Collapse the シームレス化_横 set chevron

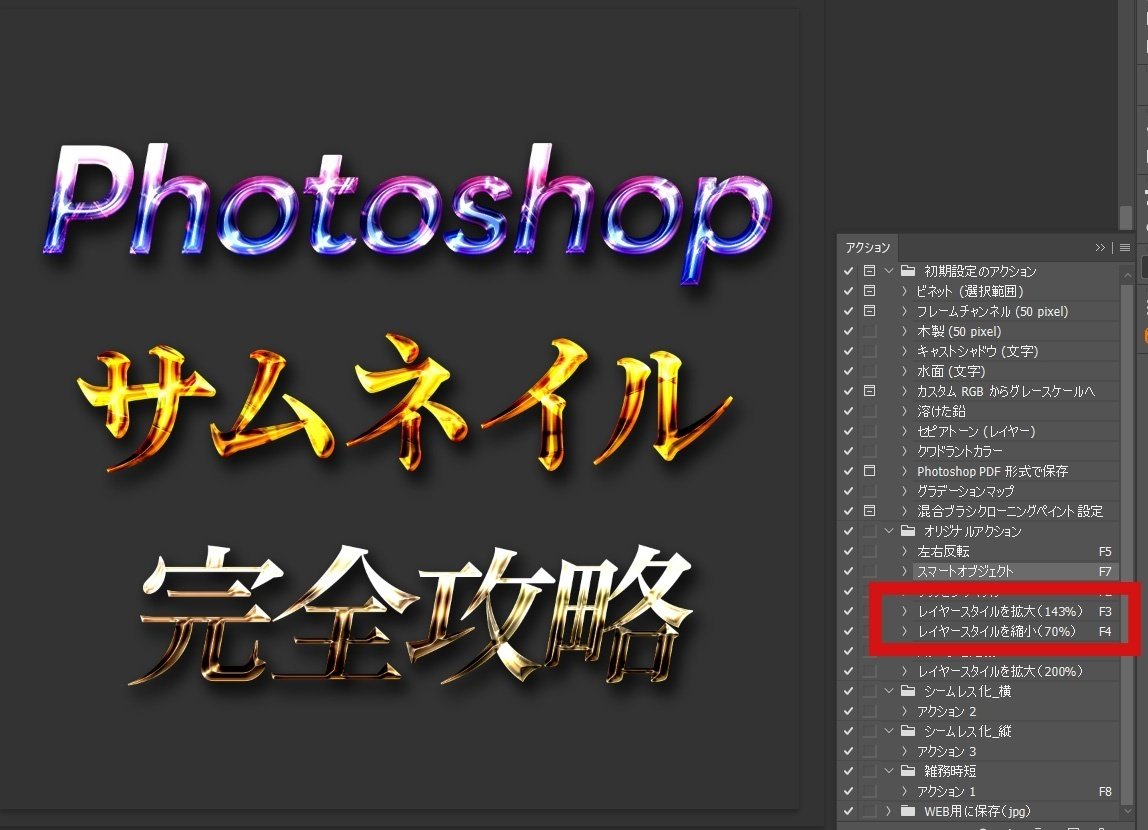tap(889, 691)
